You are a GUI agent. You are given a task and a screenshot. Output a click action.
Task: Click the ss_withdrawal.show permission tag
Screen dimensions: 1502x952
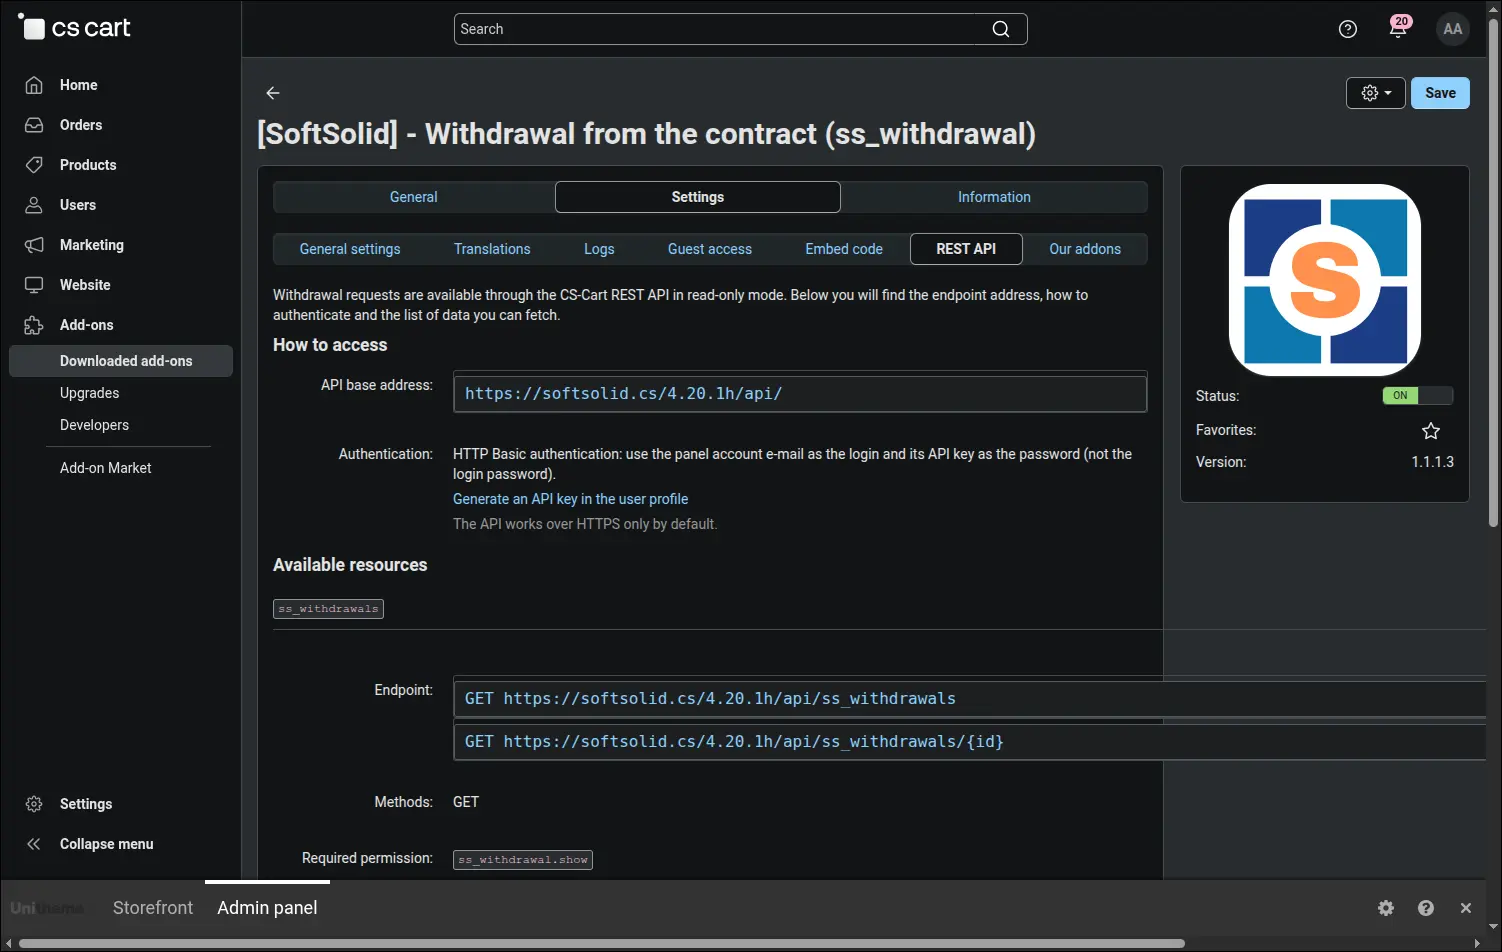[x=523, y=860]
